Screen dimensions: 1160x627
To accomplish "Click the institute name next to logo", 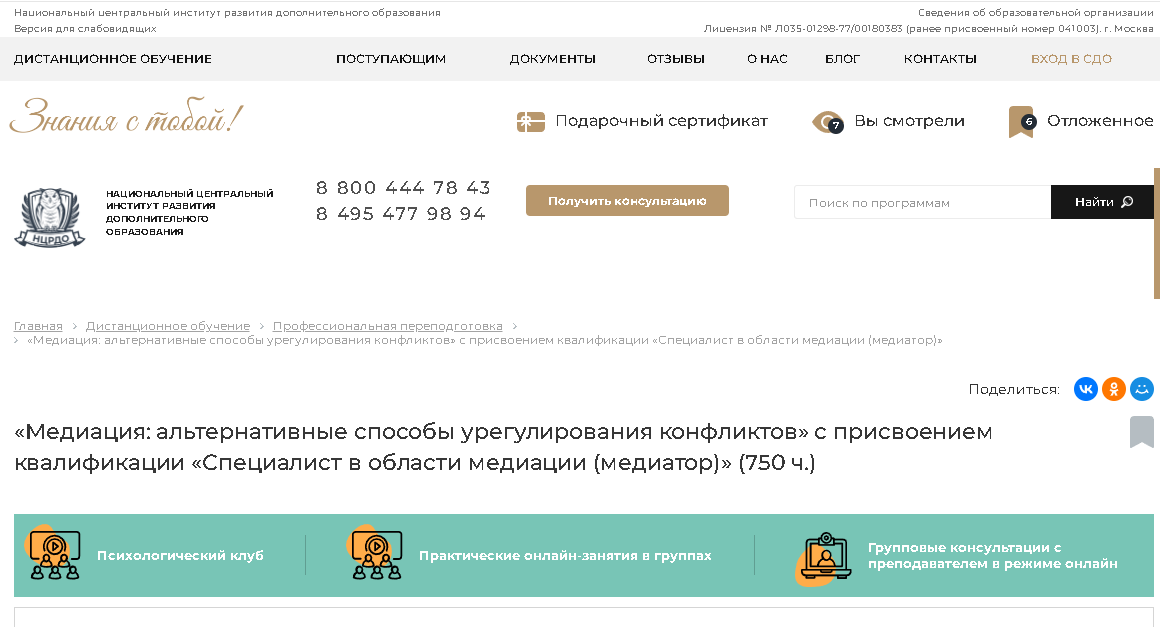I will 189,212.
